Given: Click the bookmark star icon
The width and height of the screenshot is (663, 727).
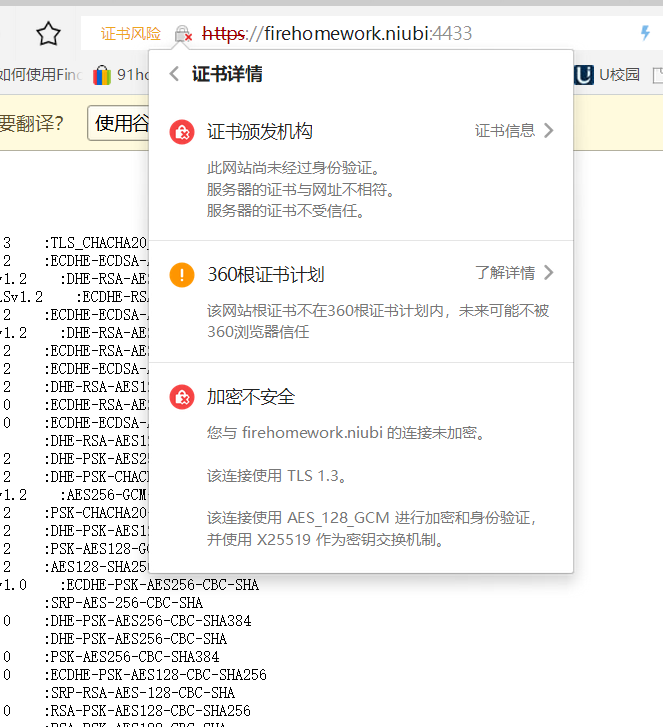Looking at the screenshot, I should pyautogui.click(x=48, y=34).
